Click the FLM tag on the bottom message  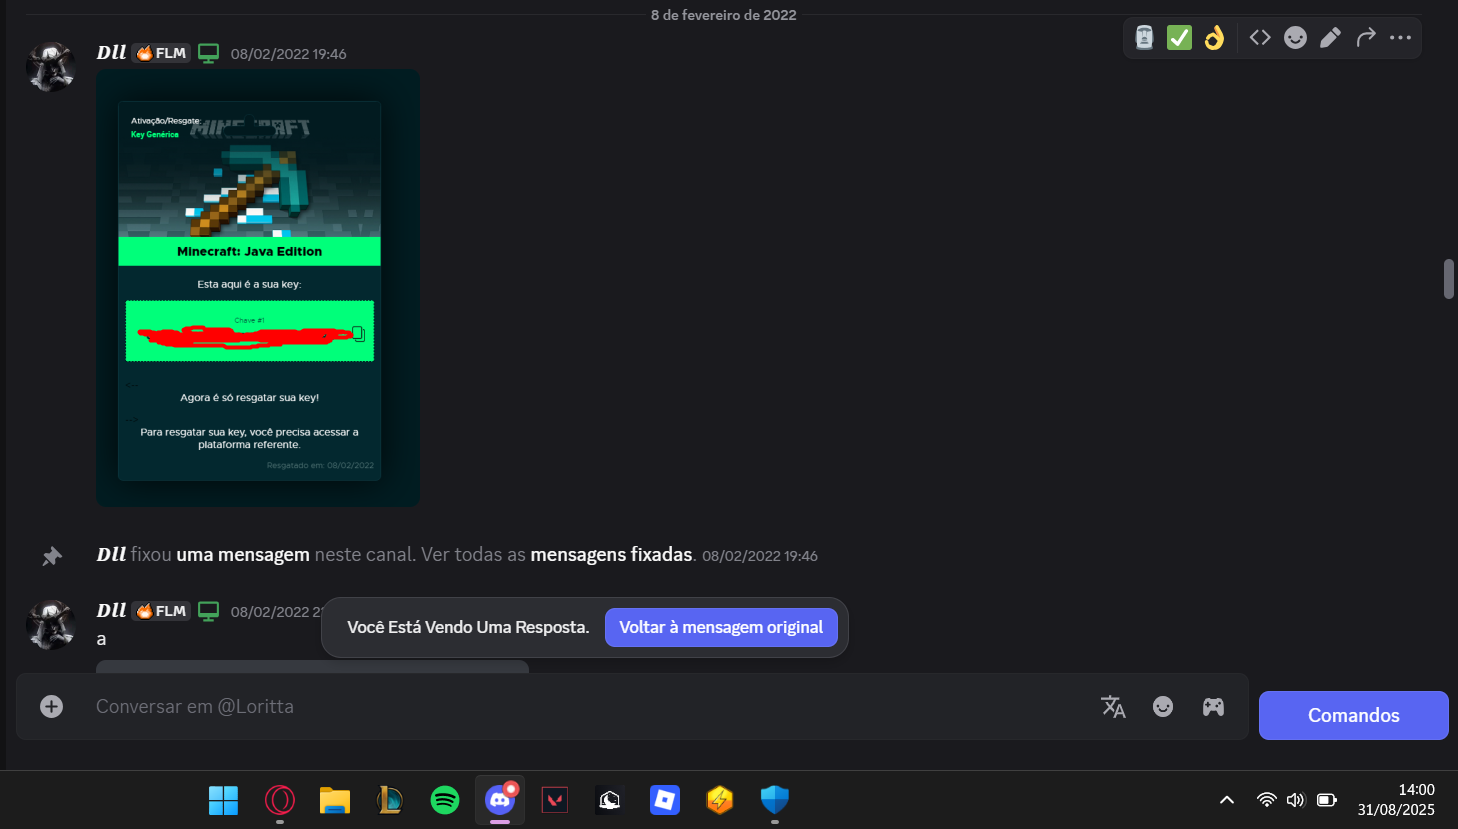pos(161,611)
